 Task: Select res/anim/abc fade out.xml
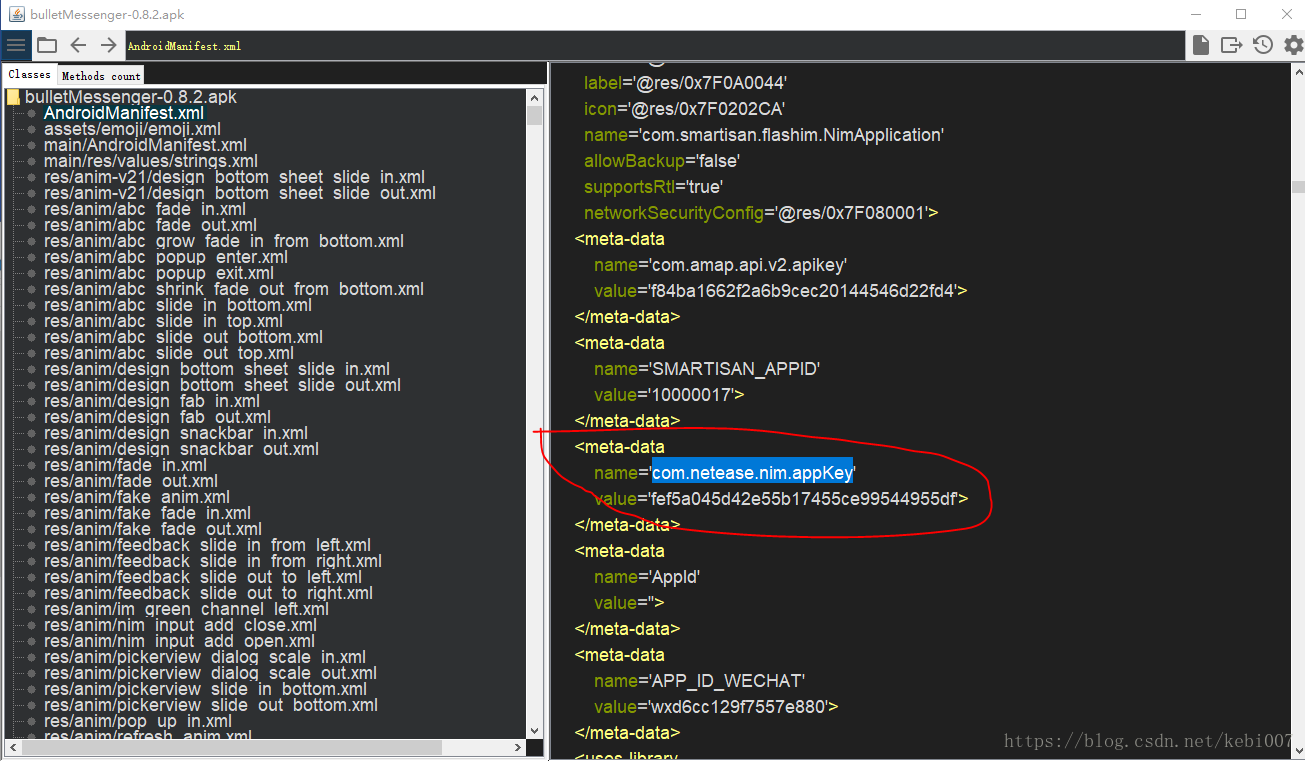tap(150, 225)
